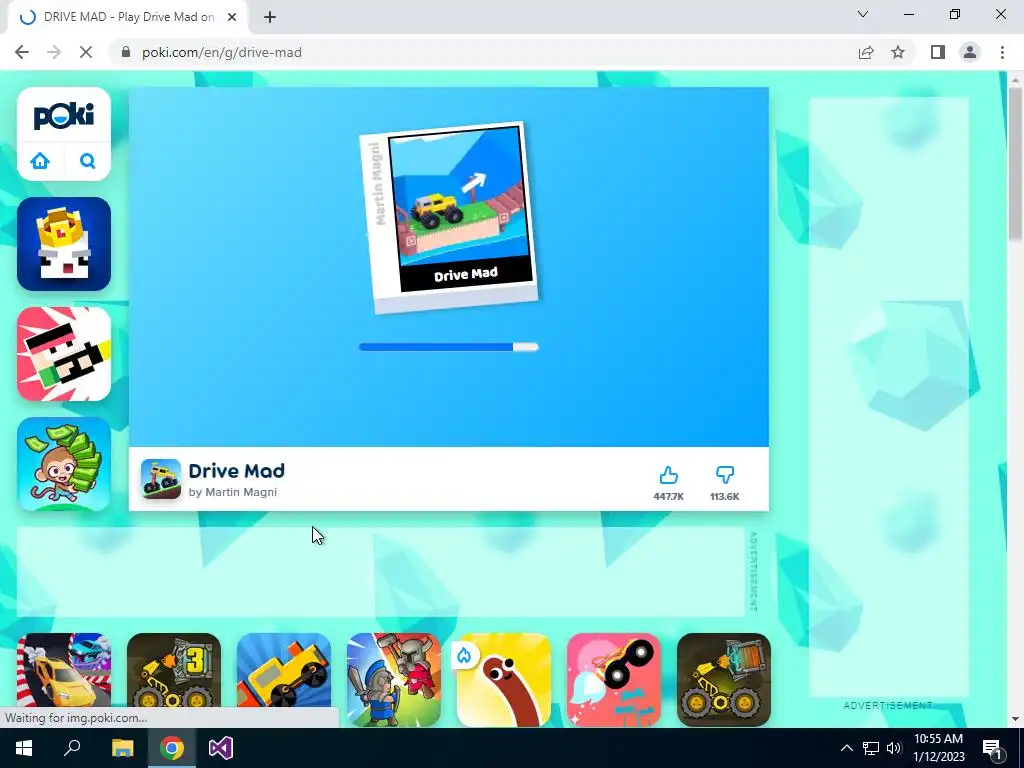Click the scrollbar down arrow

click(1015, 719)
